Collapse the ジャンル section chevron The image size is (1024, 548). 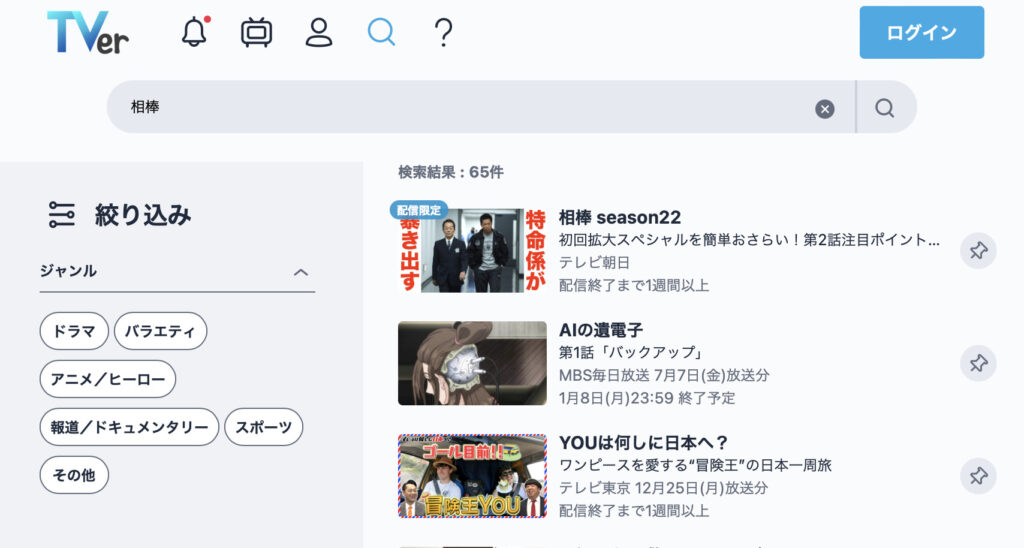[x=301, y=272]
